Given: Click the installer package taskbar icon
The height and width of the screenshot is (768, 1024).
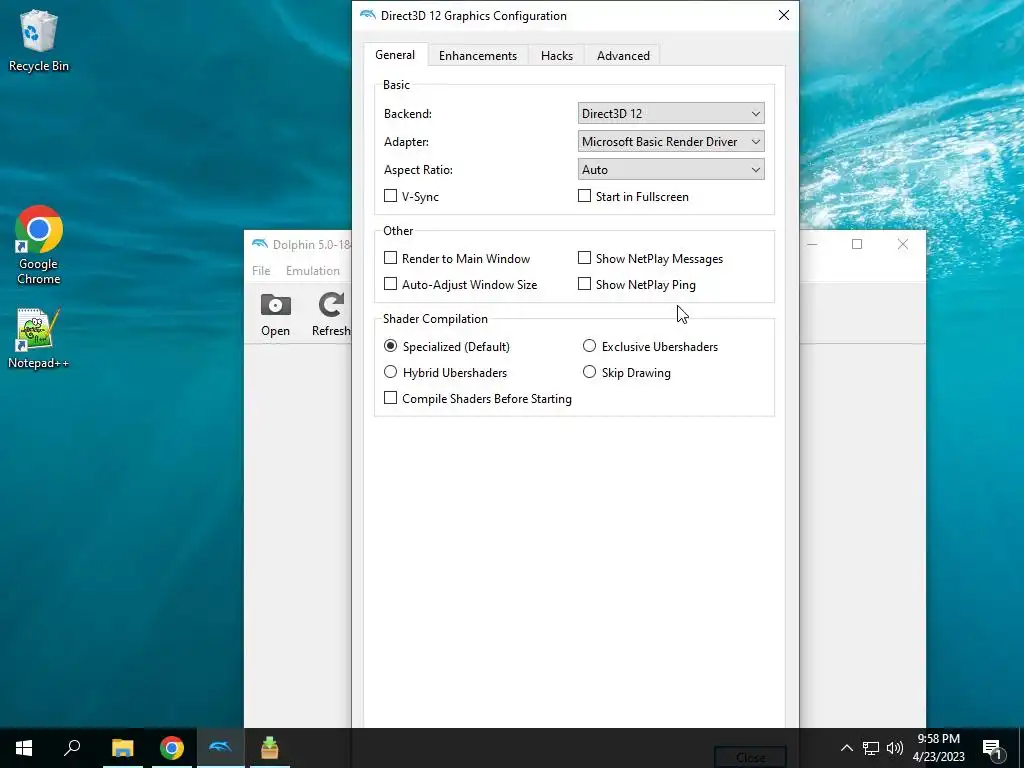Looking at the screenshot, I should 270,748.
